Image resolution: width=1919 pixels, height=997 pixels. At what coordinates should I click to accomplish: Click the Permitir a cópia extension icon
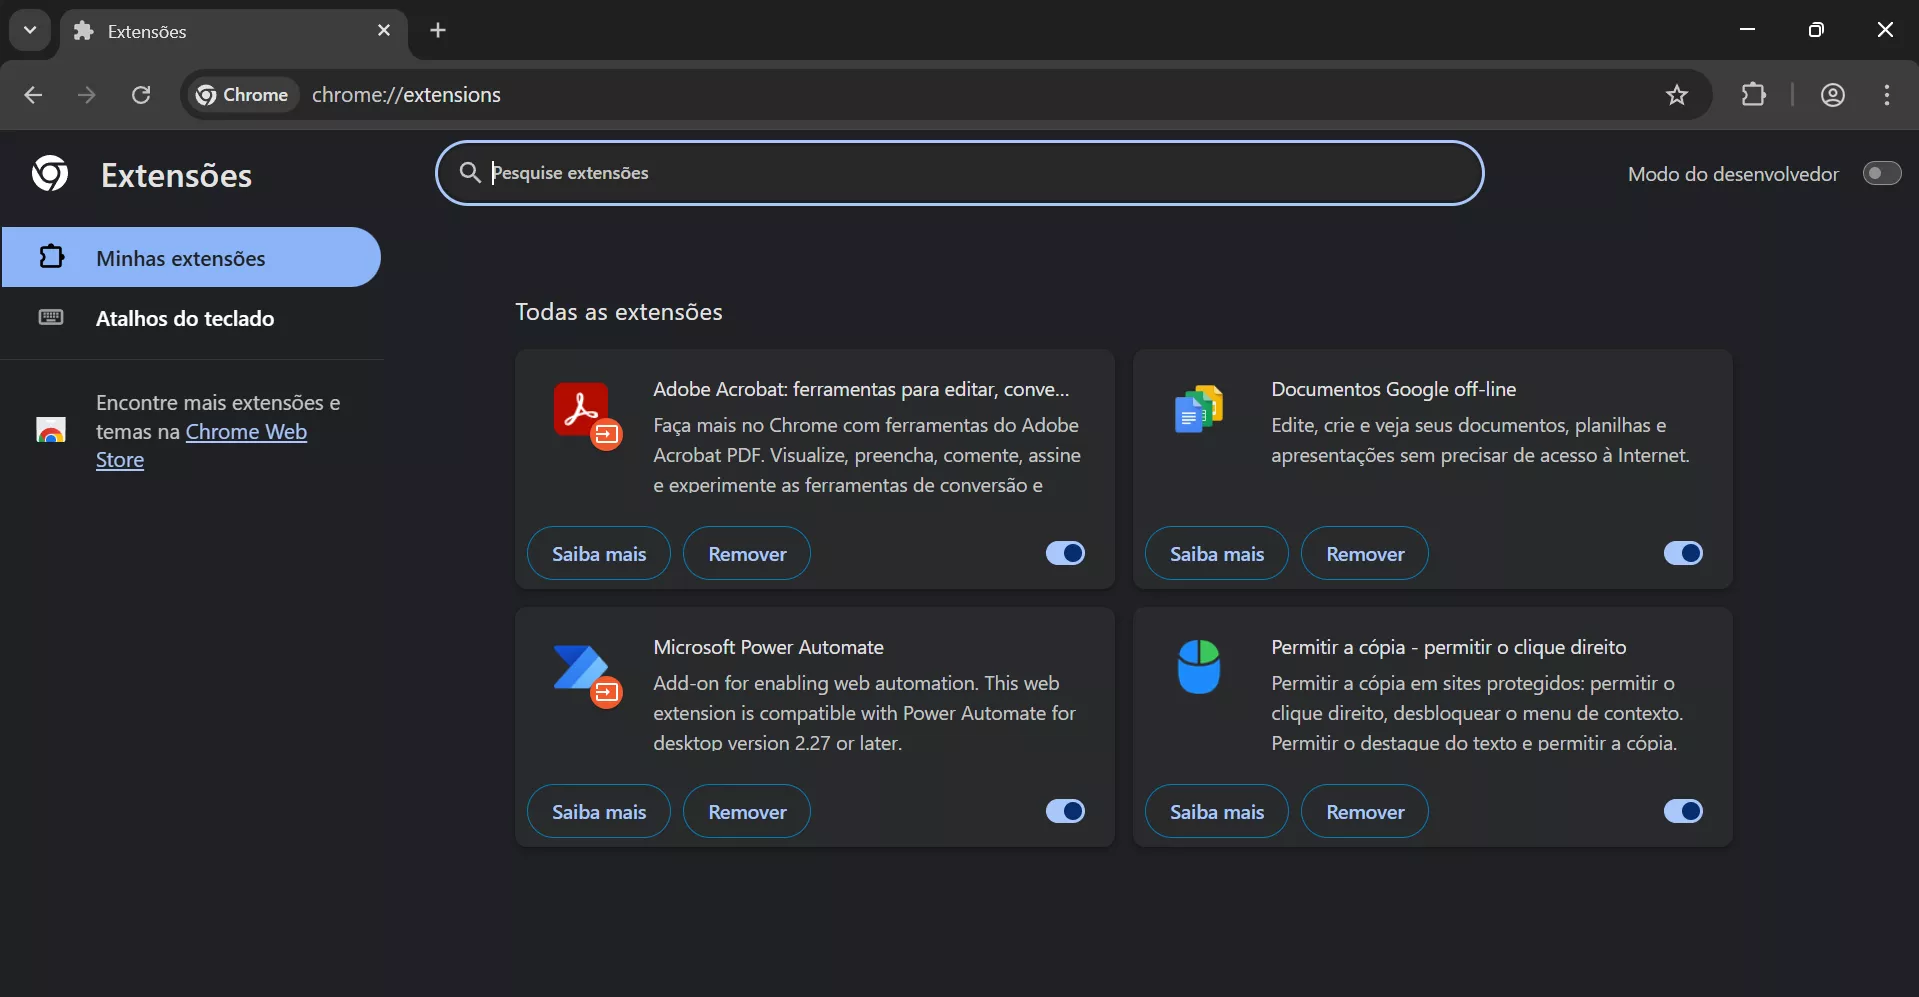1199,667
